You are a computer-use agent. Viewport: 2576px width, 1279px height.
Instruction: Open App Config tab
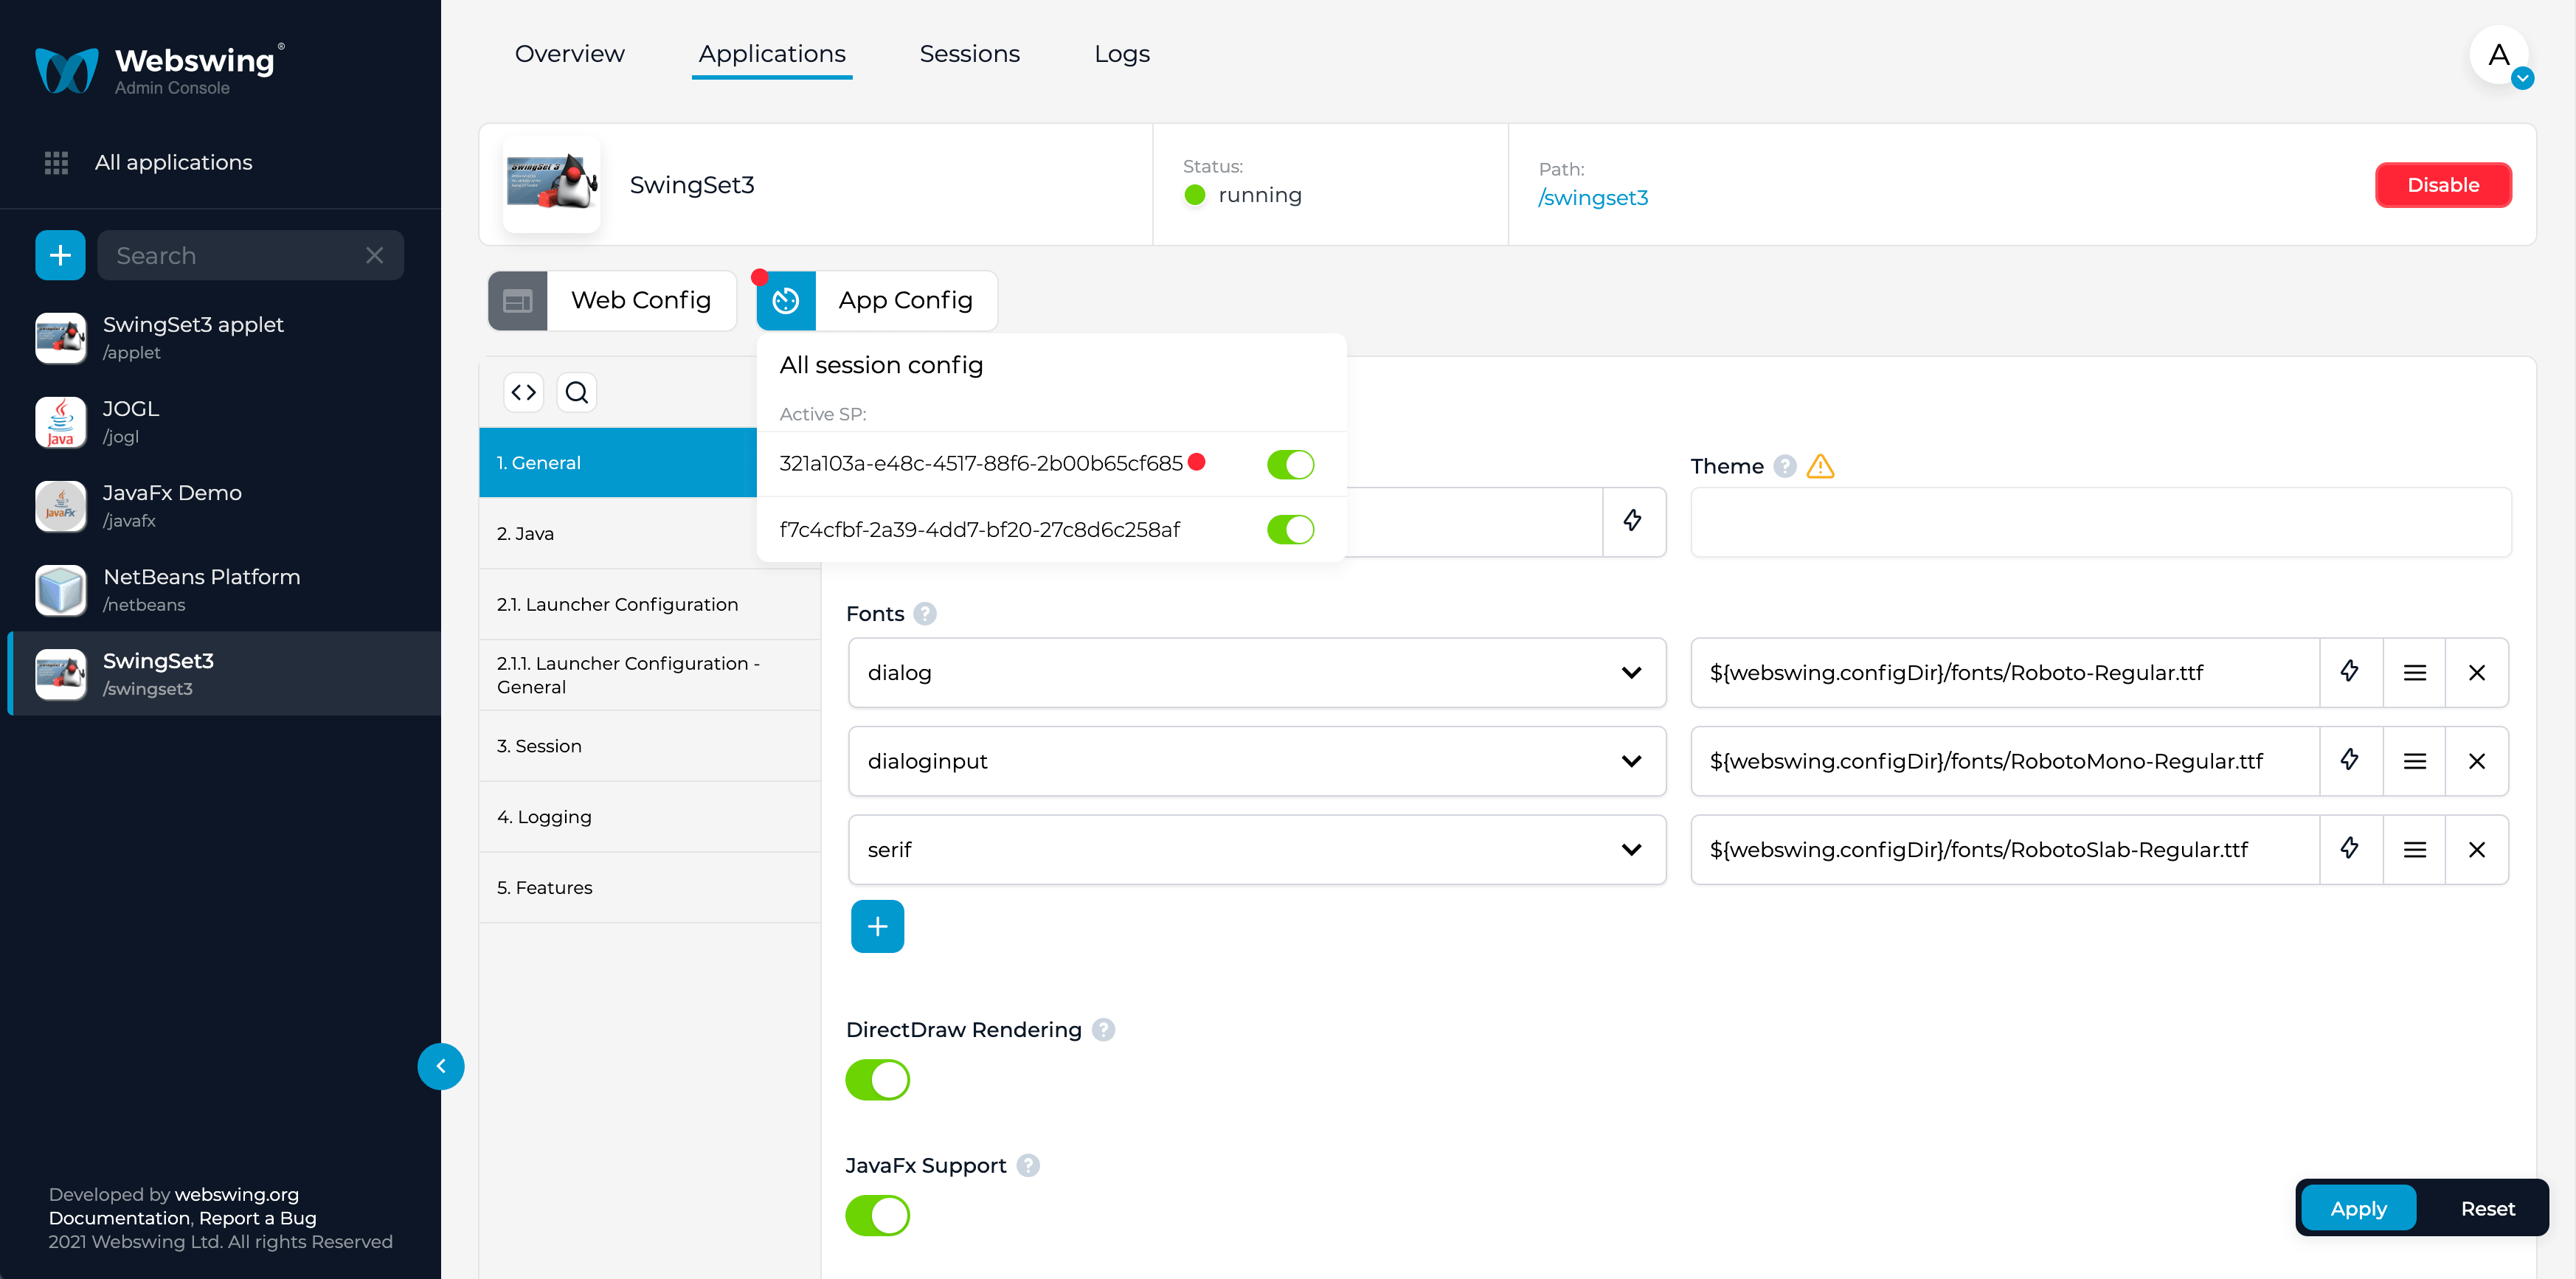tap(877, 300)
